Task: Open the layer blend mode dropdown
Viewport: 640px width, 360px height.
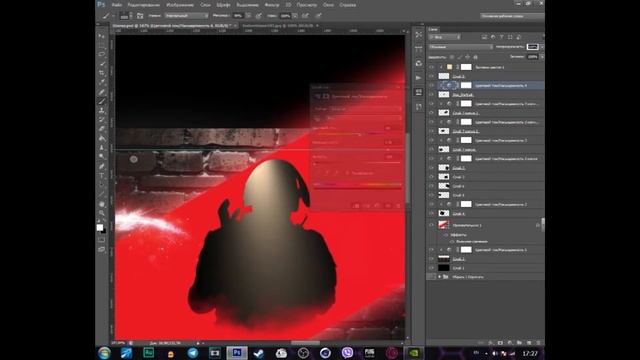Action: tap(461, 47)
